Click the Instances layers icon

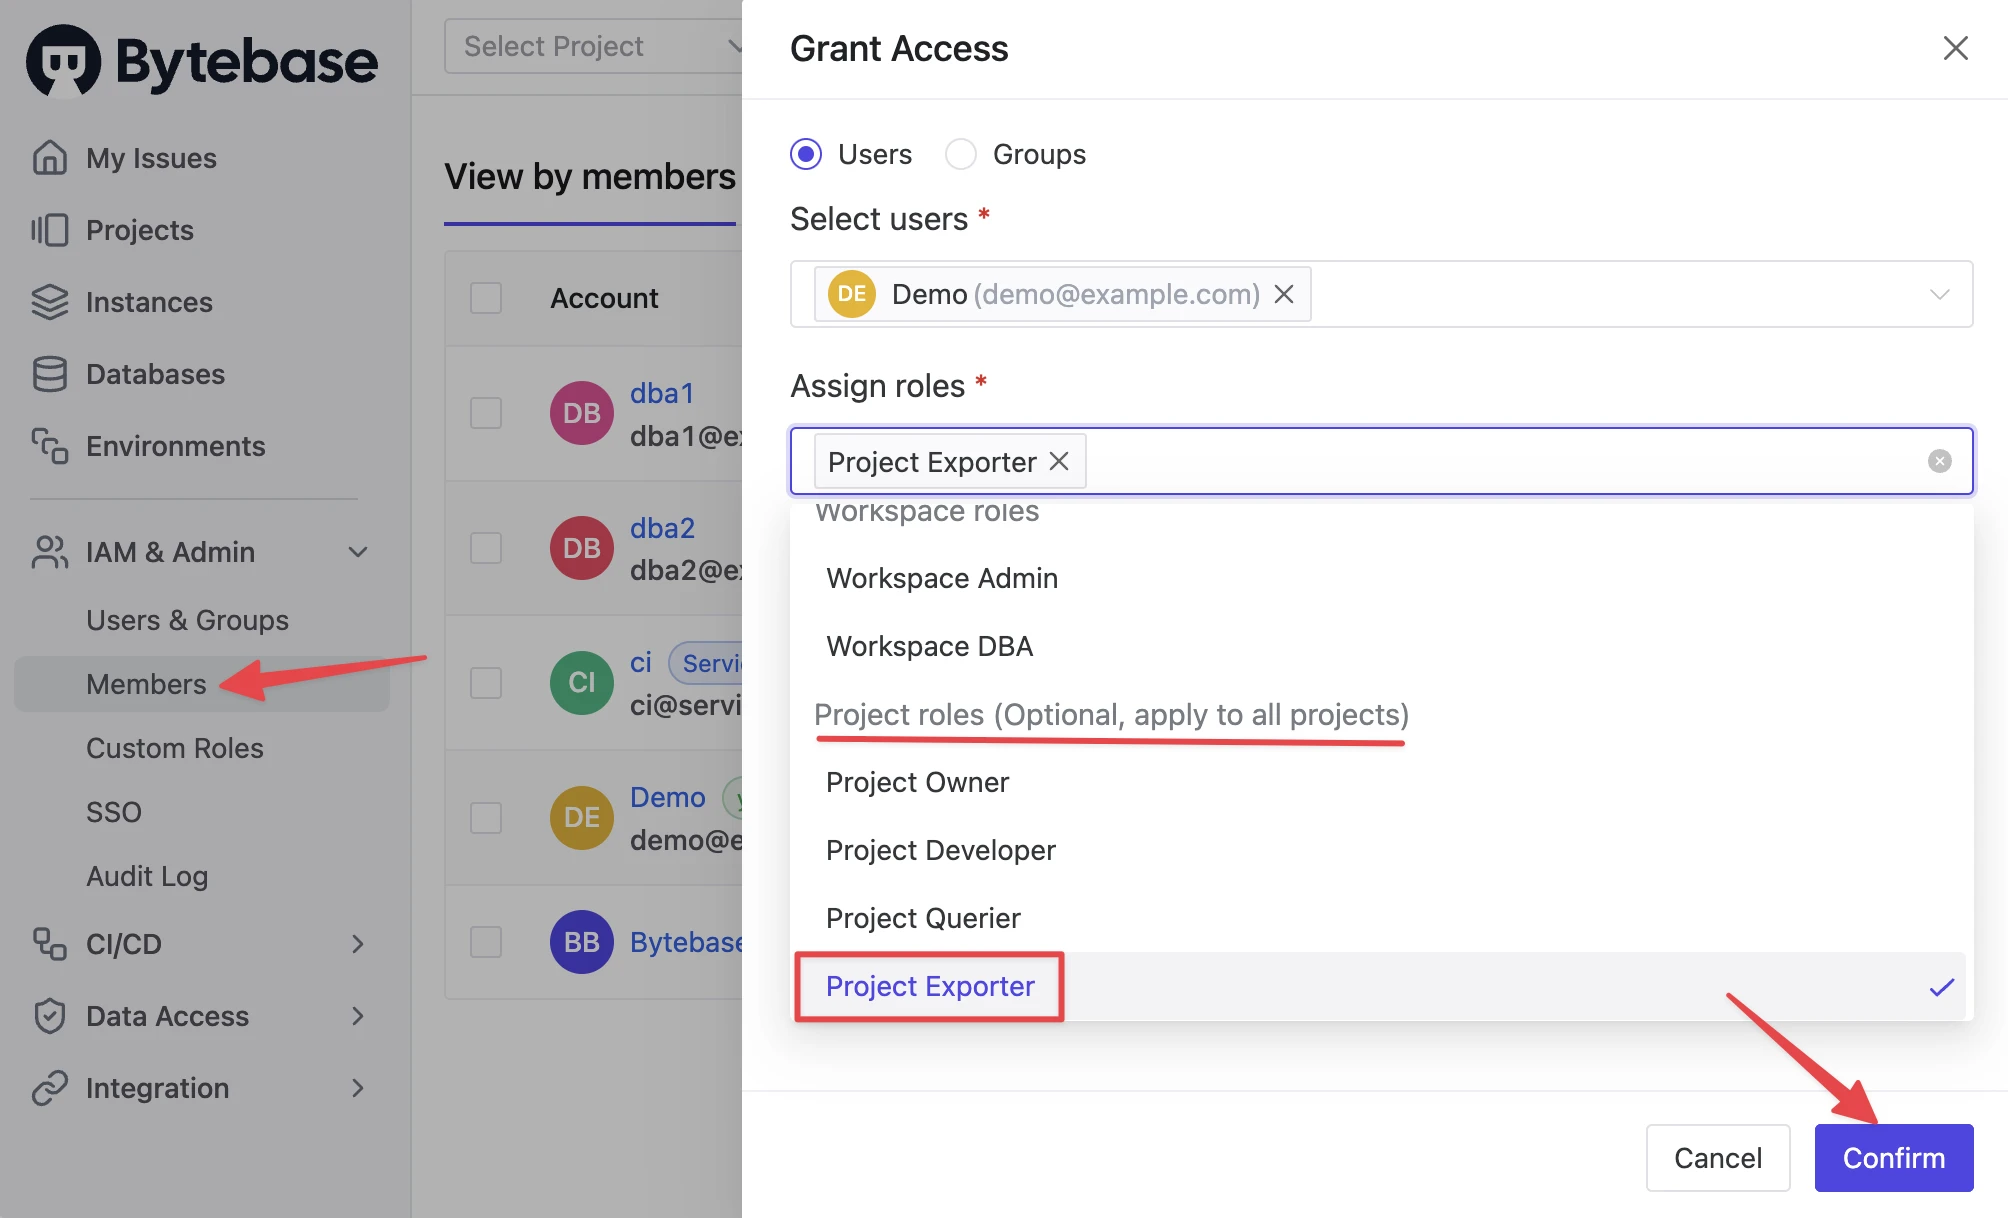click(49, 302)
